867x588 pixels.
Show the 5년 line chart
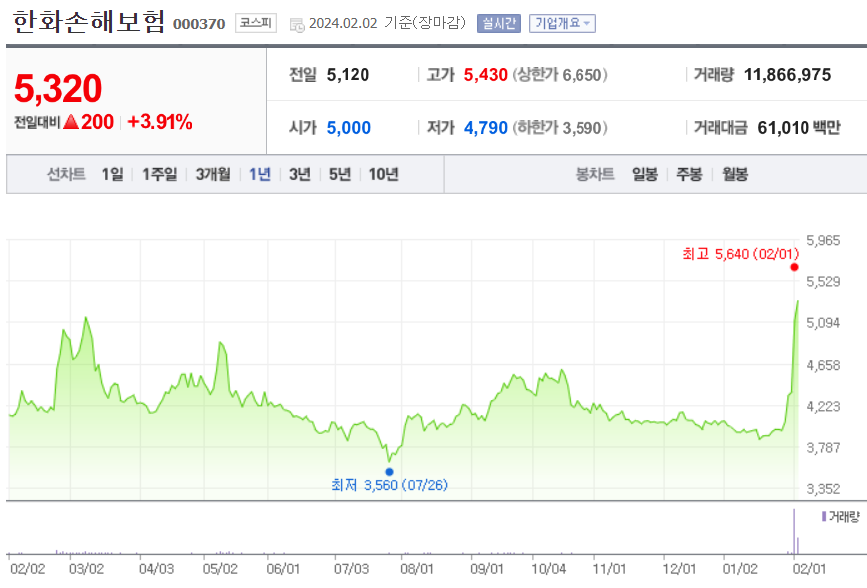pyautogui.click(x=340, y=174)
